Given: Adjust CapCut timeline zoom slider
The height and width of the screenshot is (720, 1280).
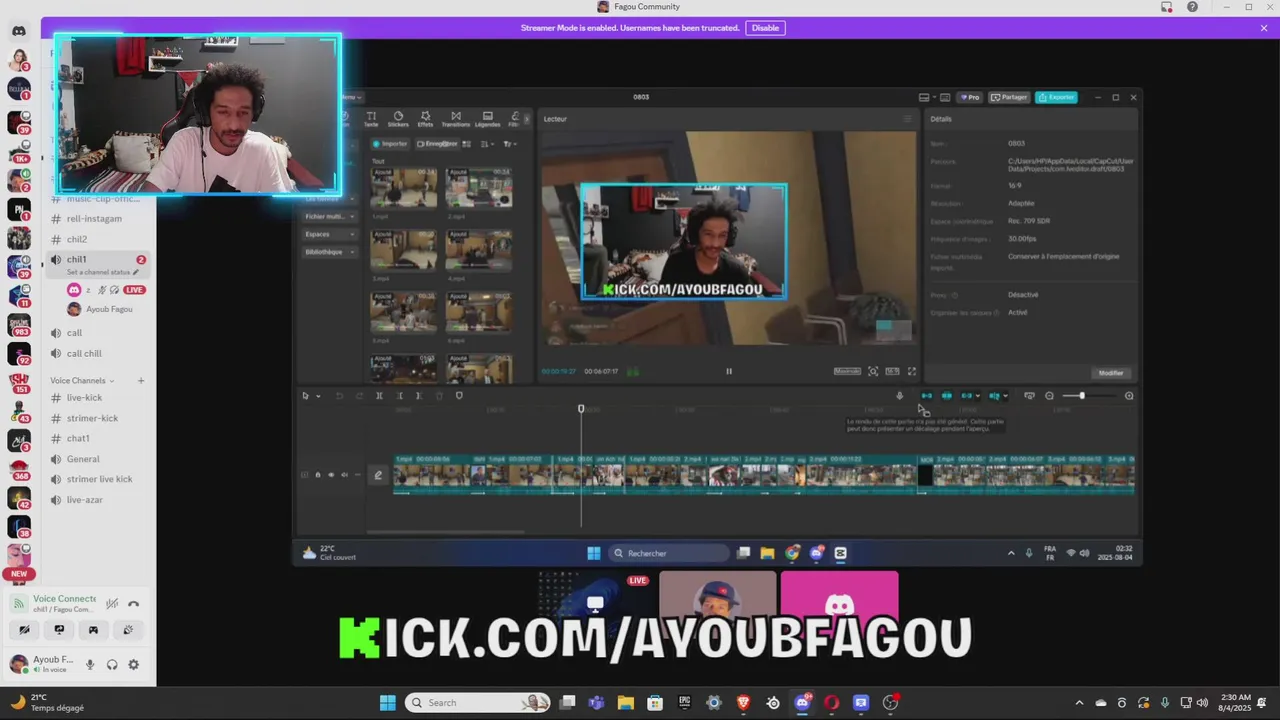Looking at the screenshot, I should point(1081,396).
